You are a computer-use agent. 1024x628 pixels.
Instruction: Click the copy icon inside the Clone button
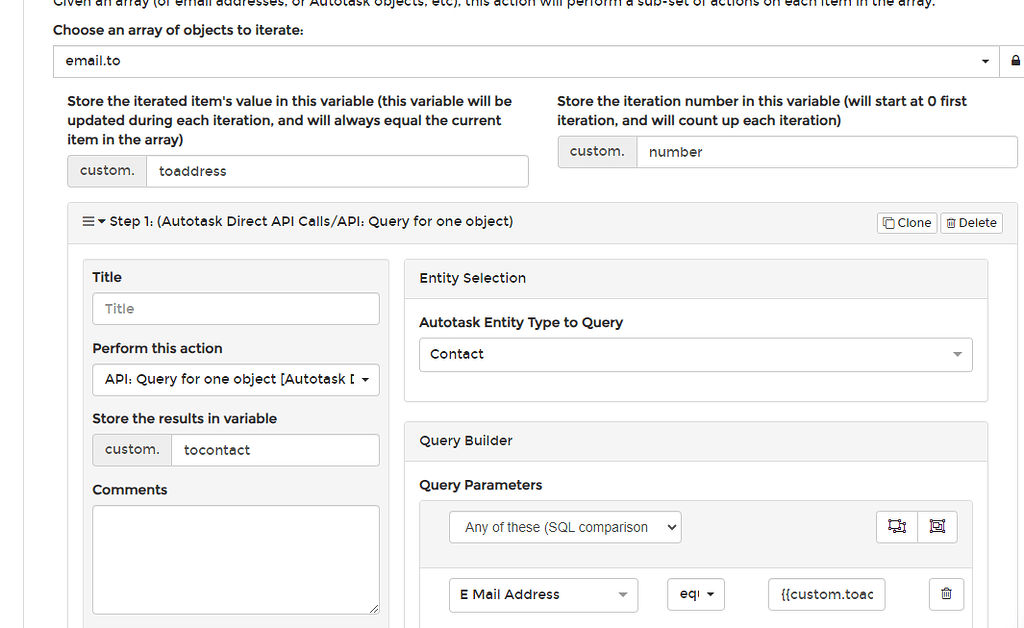coord(888,222)
